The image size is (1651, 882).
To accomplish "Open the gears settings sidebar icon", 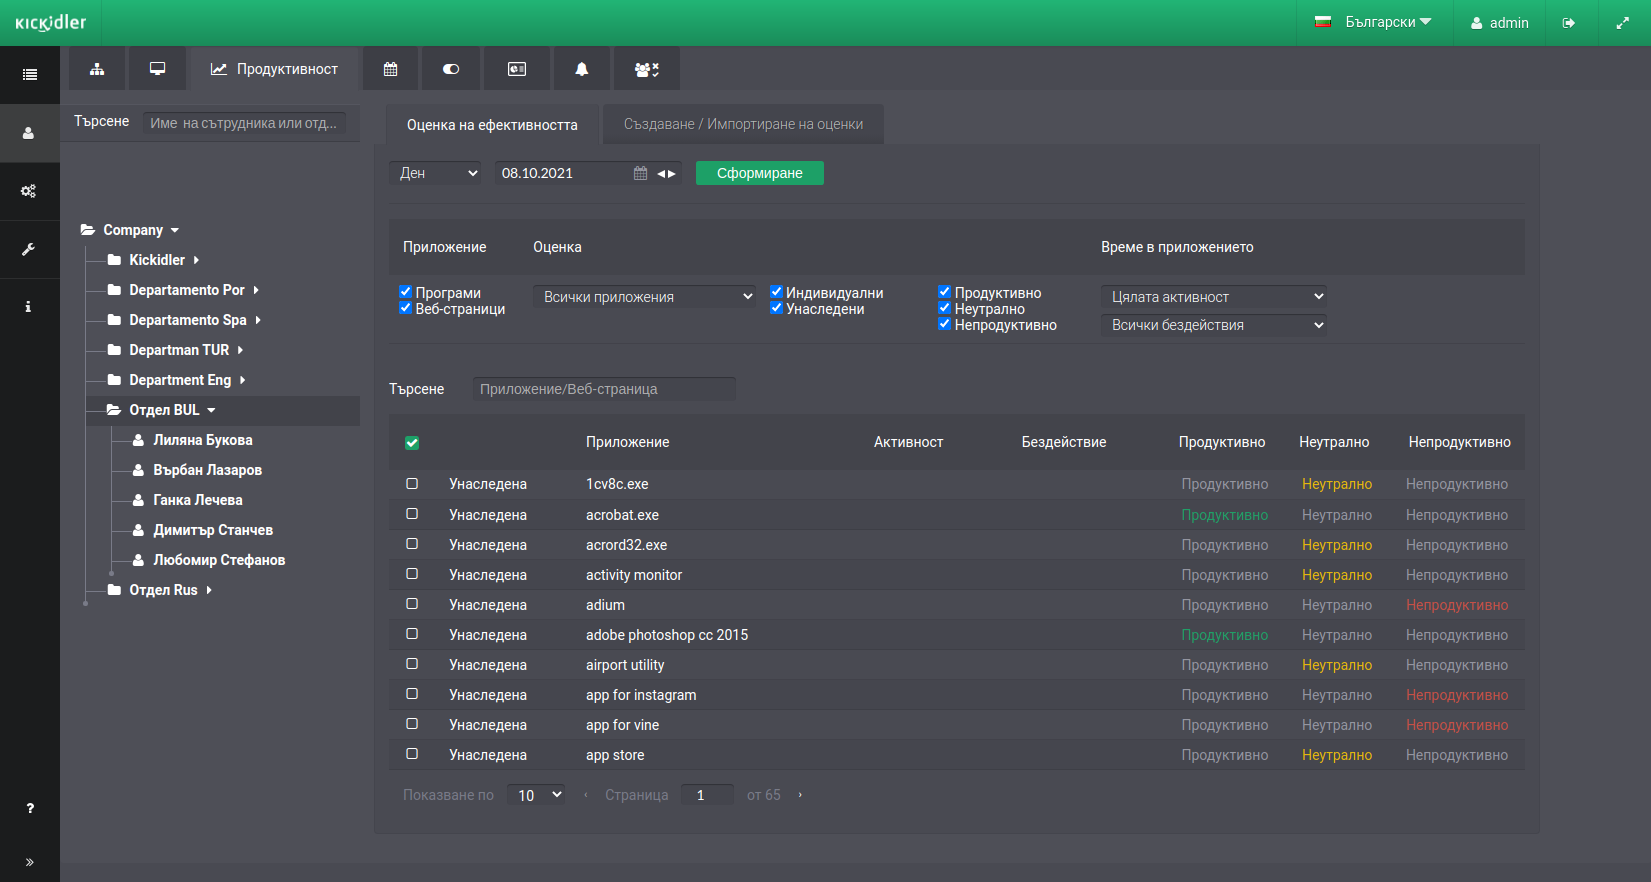I will (x=30, y=191).
